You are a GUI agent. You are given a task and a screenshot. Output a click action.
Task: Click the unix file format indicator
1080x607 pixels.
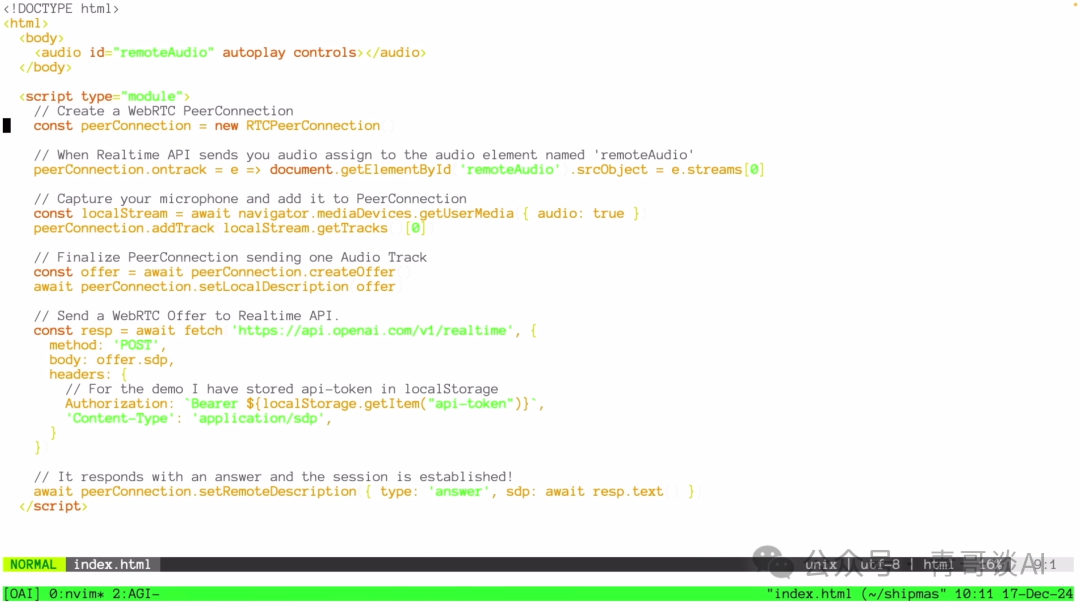(x=821, y=565)
